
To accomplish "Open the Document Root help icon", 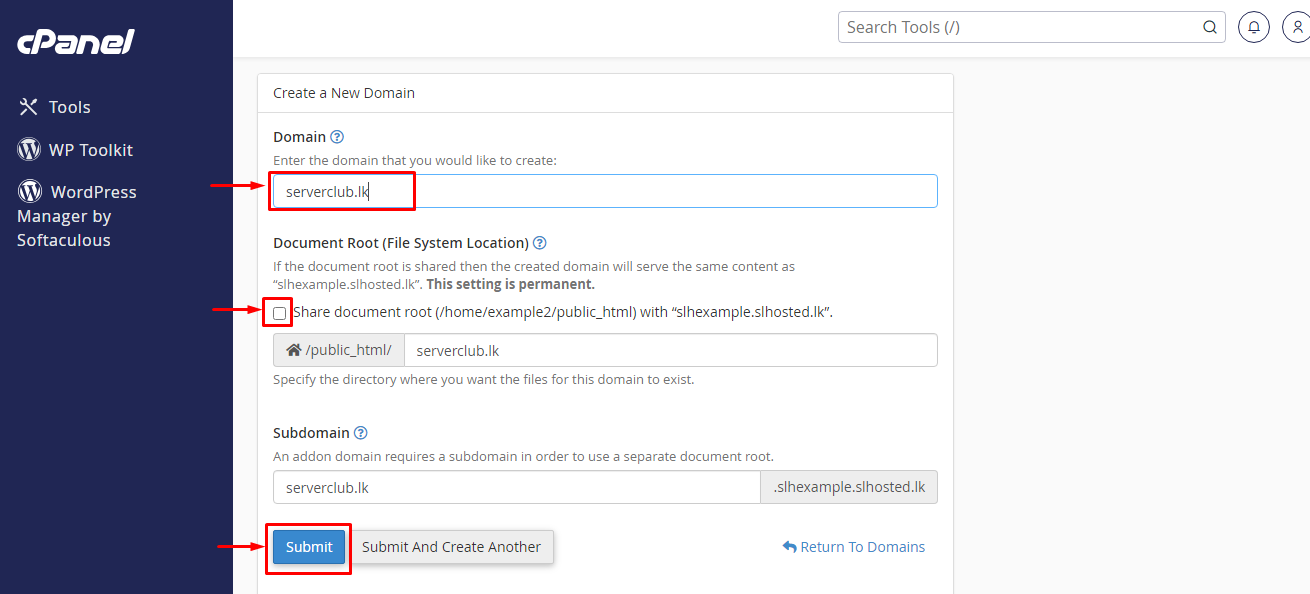I will 539,242.
